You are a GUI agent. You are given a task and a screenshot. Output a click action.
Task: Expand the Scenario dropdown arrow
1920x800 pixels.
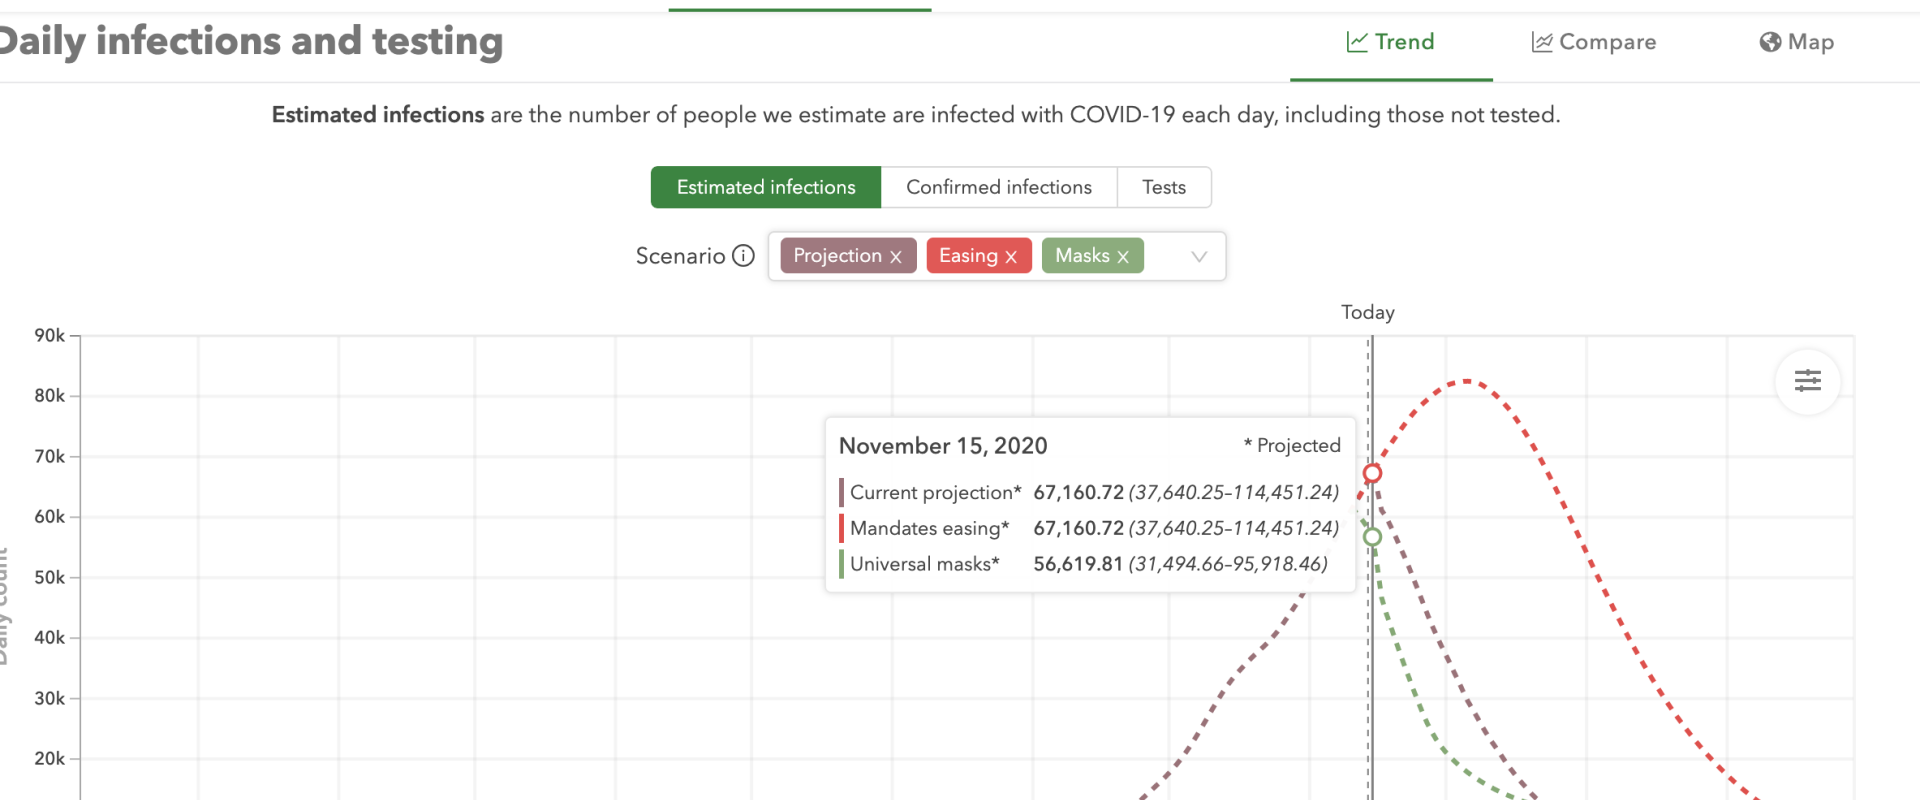pos(1199,257)
